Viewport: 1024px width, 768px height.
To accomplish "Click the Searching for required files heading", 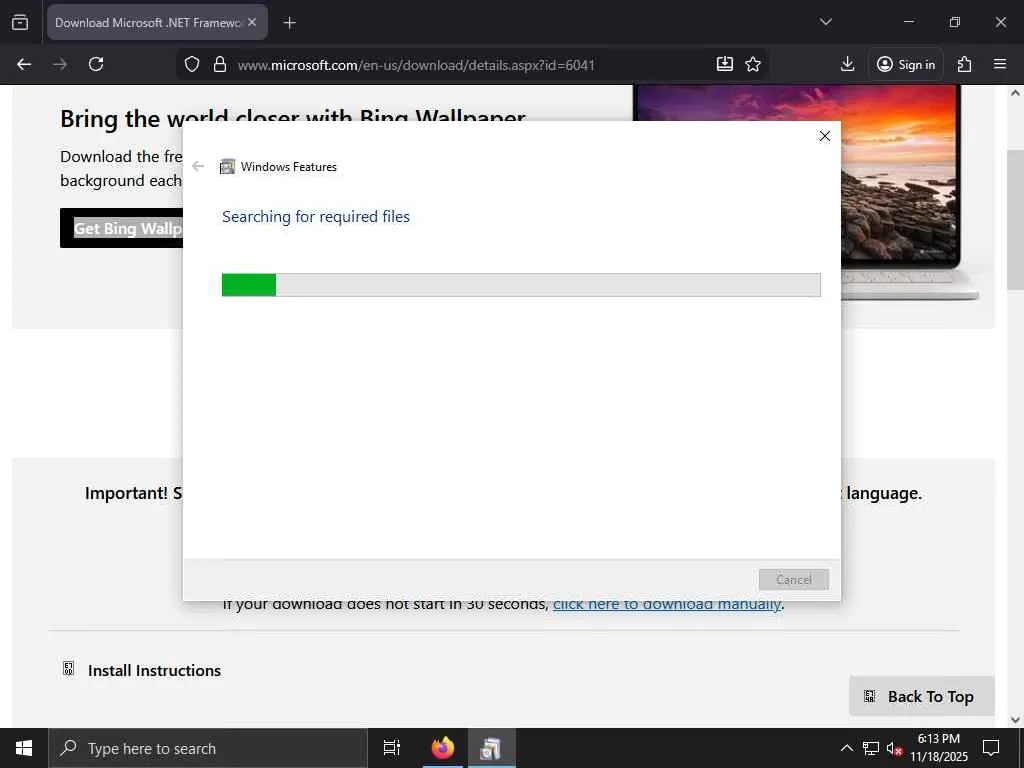I will coord(315,217).
